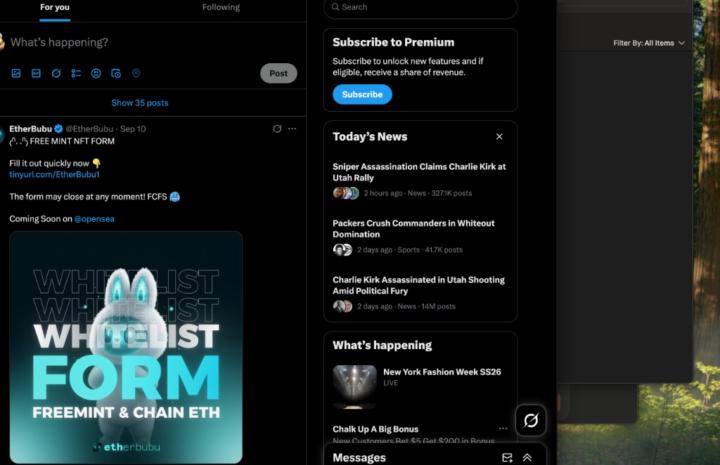Image resolution: width=720 pixels, height=465 pixels.
Task: Open more options on EtherBubu post
Action: pos(292,129)
